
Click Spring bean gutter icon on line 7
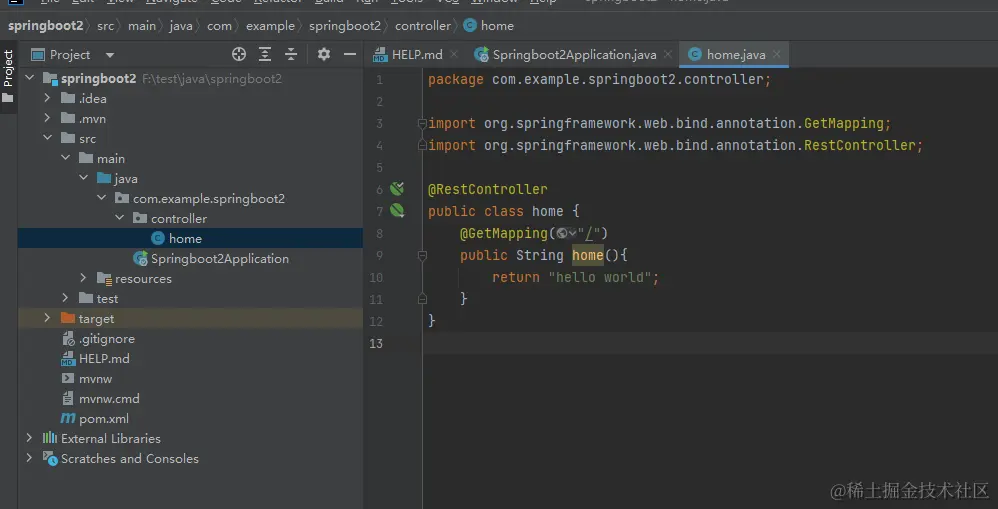point(397,210)
